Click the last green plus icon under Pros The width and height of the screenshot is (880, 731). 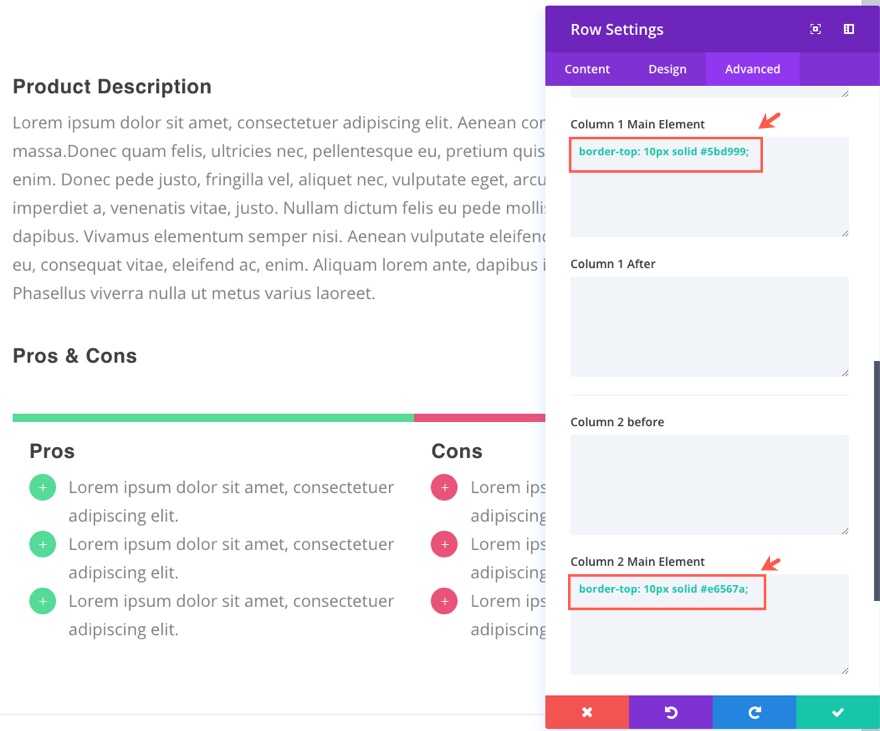coord(42,602)
